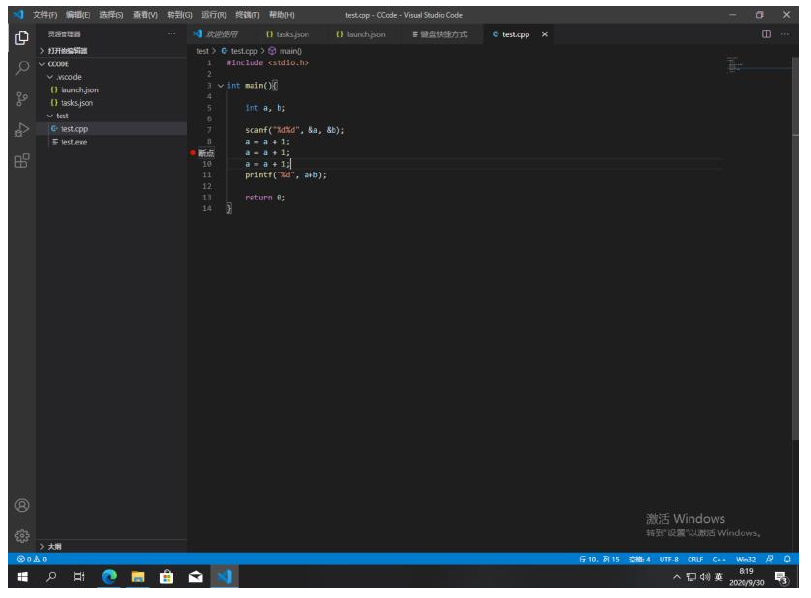Toggle the breakpoint on line 9
This screenshot has width=811, height=598.
(x=193, y=152)
